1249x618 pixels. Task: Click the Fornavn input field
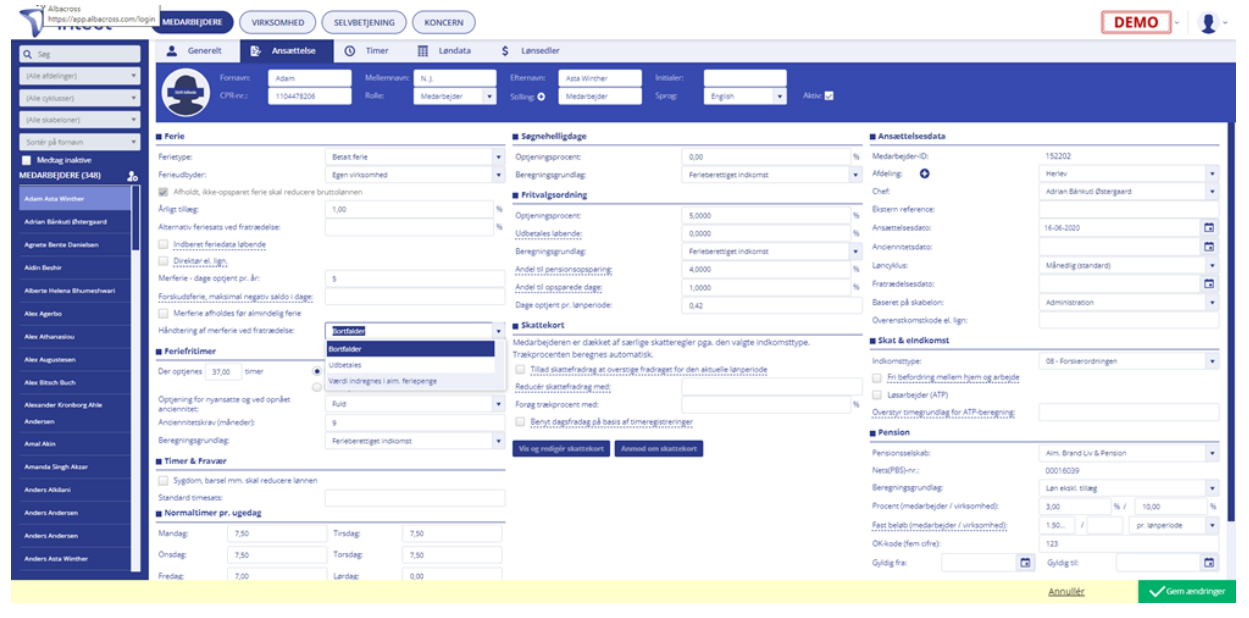pyautogui.click(x=309, y=78)
